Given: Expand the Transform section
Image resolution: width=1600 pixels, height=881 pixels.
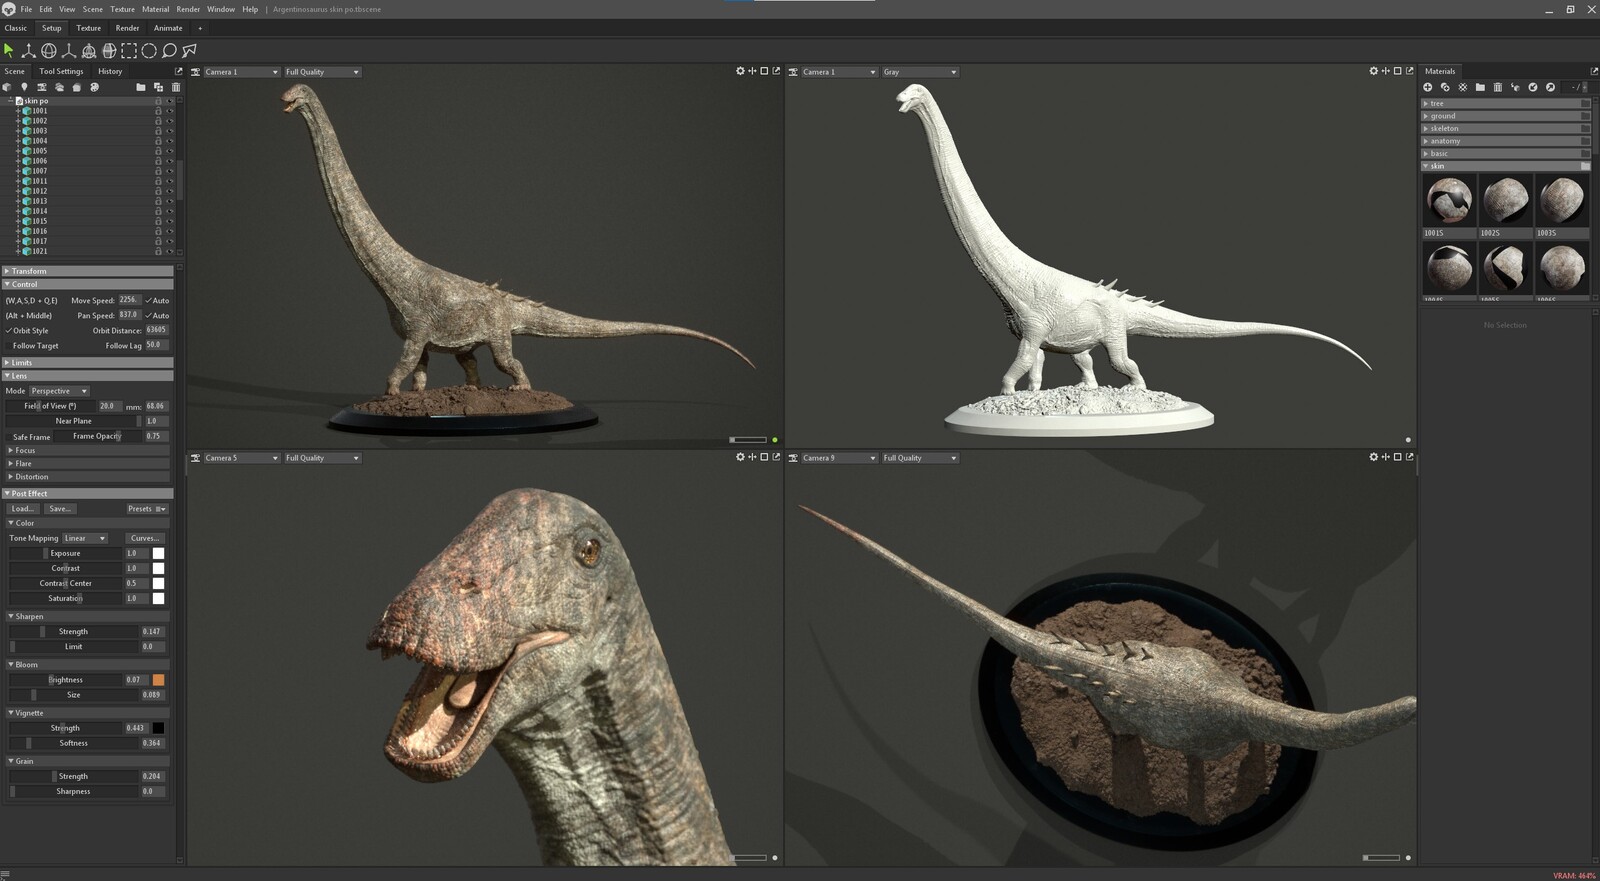Looking at the screenshot, I should [x=88, y=271].
